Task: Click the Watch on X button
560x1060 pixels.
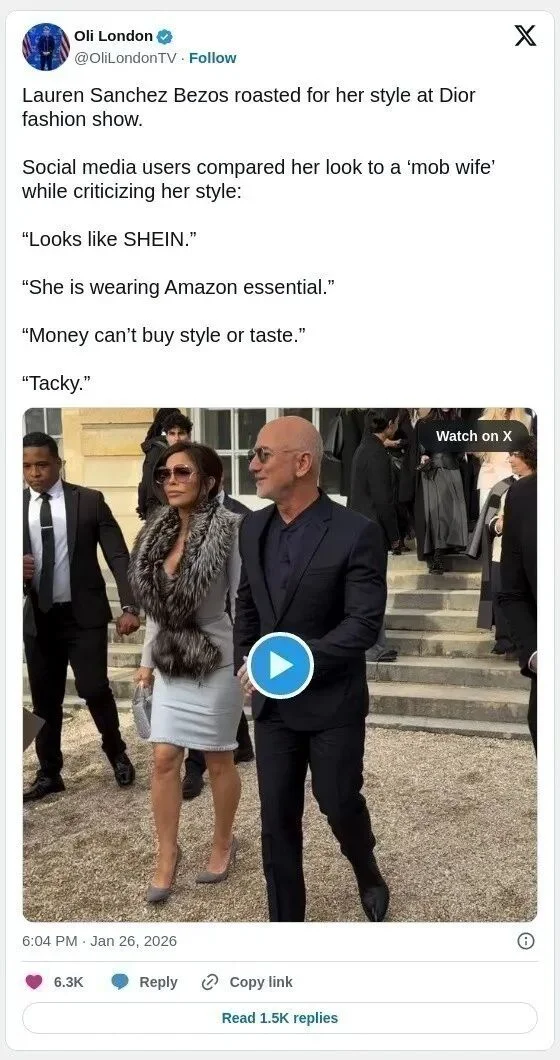Action: pyautogui.click(x=473, y=436)
